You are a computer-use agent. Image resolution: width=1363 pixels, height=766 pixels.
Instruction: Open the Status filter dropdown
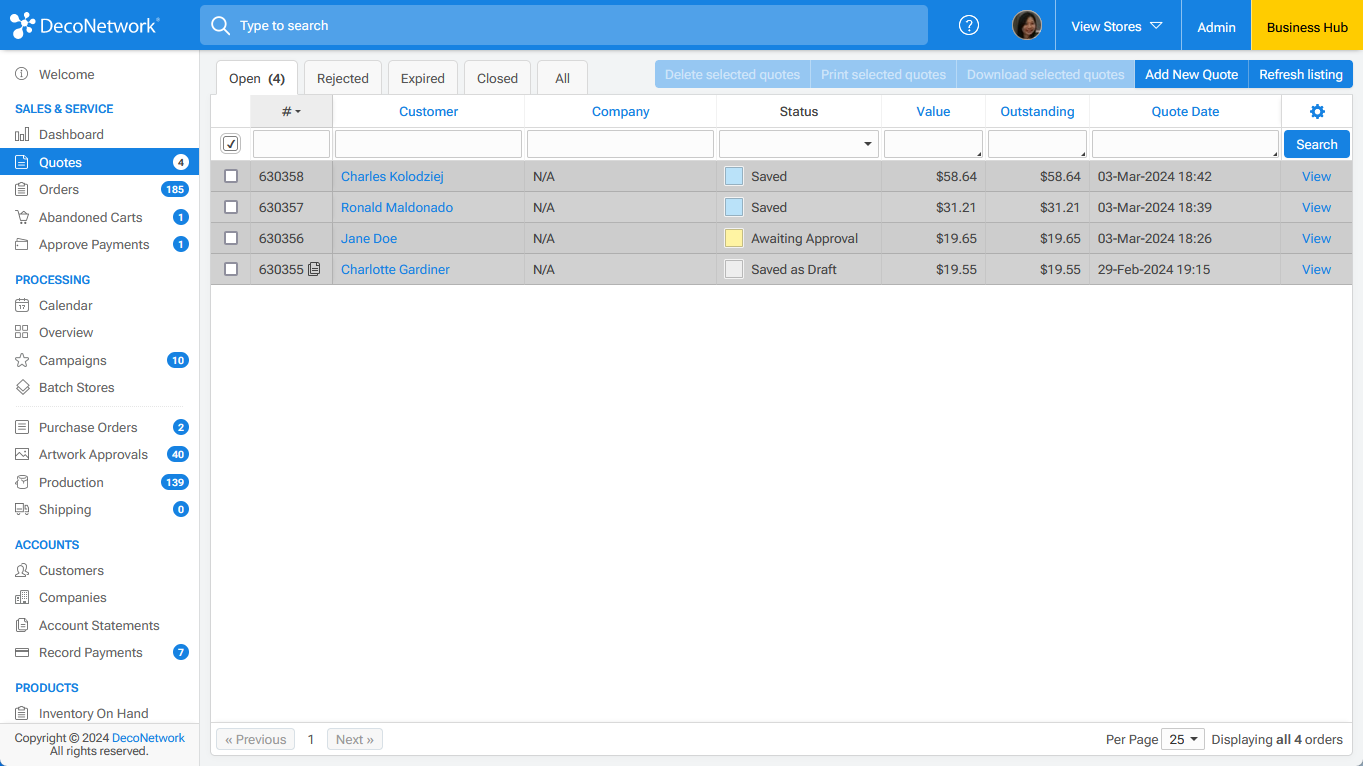click(798, 144)
